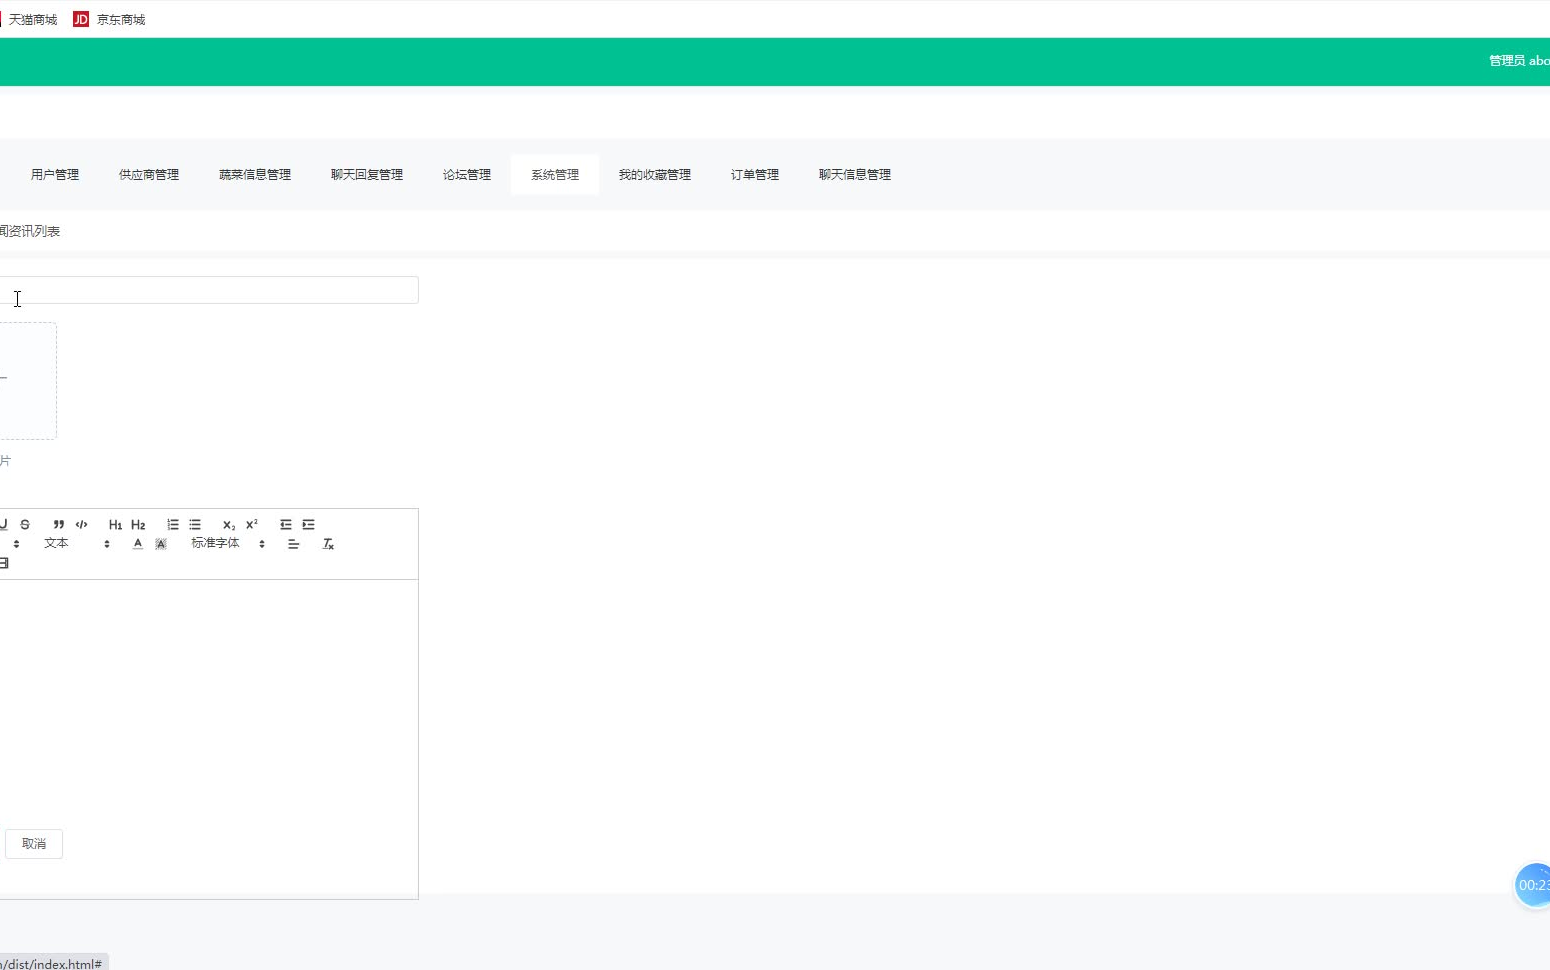The image size is (1550, 970).
Task: Decrease the text indent
Action: pyautogui.click(x=286, y=525)
